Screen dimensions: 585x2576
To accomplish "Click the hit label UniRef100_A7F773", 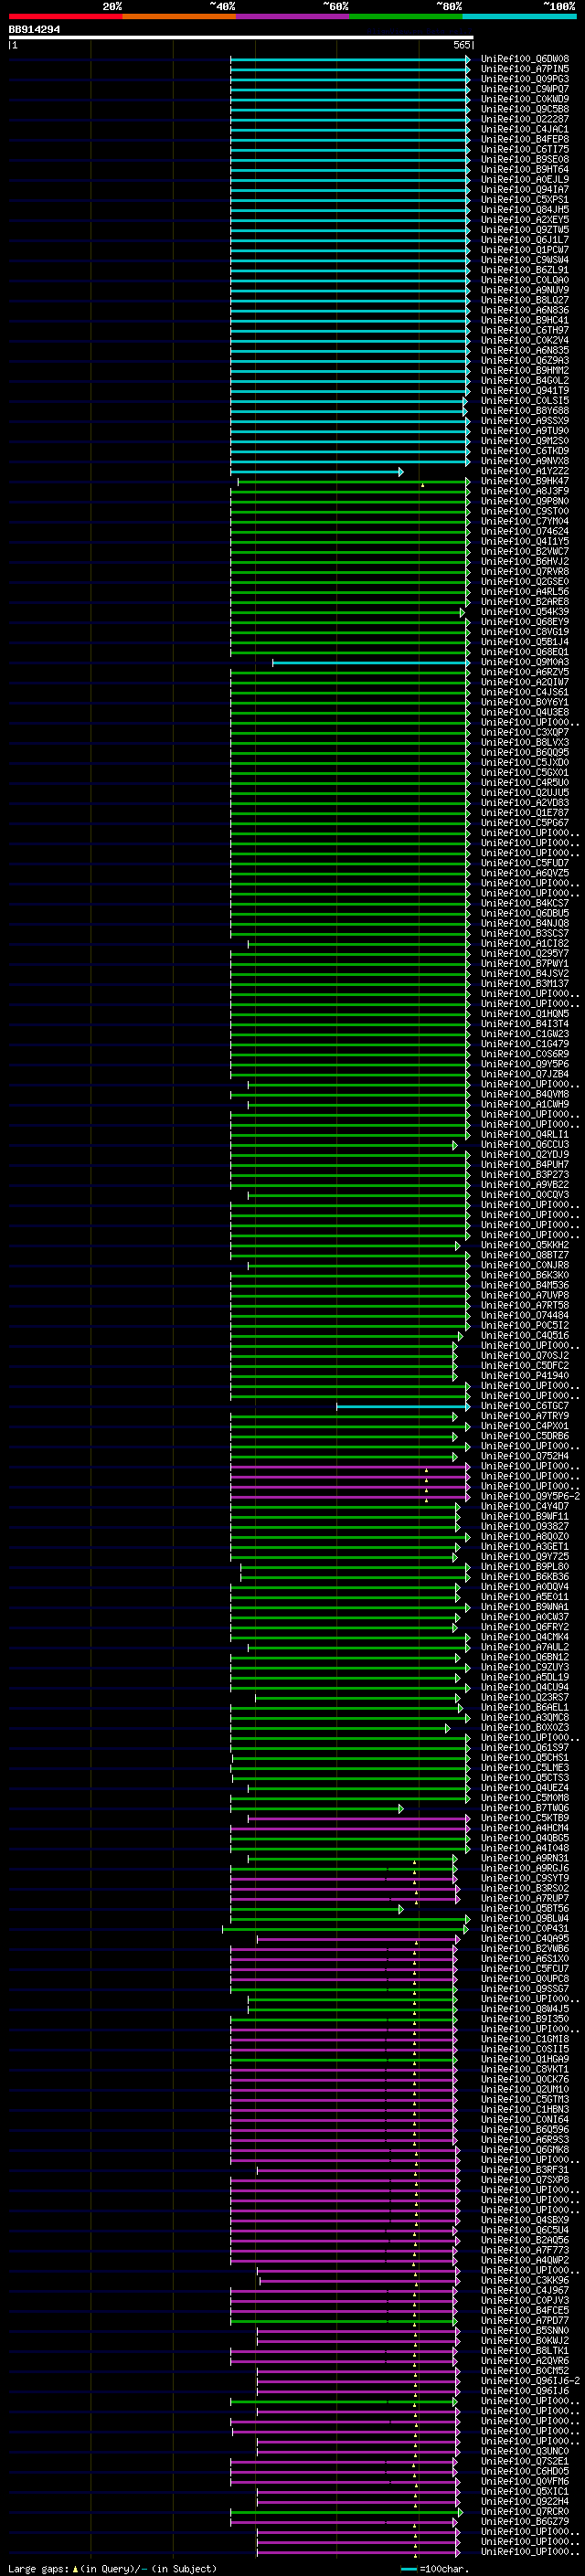I will 525,2251.
